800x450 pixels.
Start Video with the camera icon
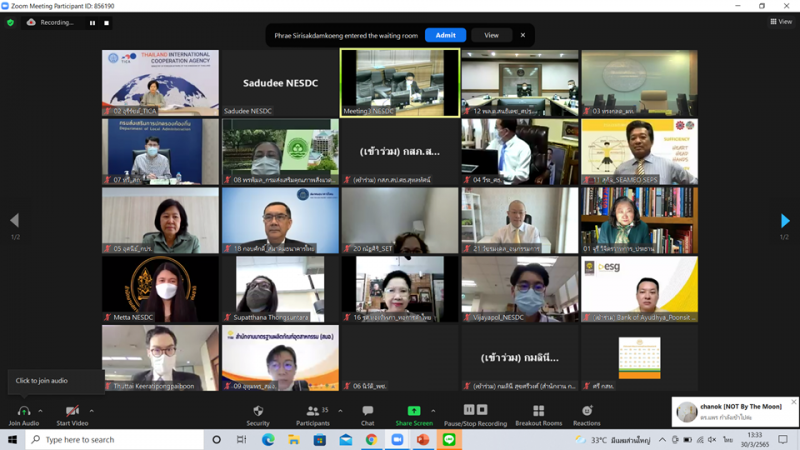pos(72,415)
